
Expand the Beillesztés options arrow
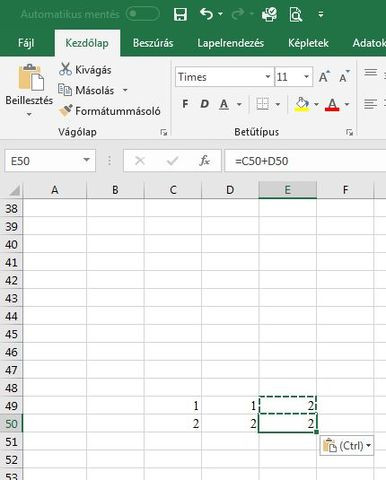click(x=29, y=114)
